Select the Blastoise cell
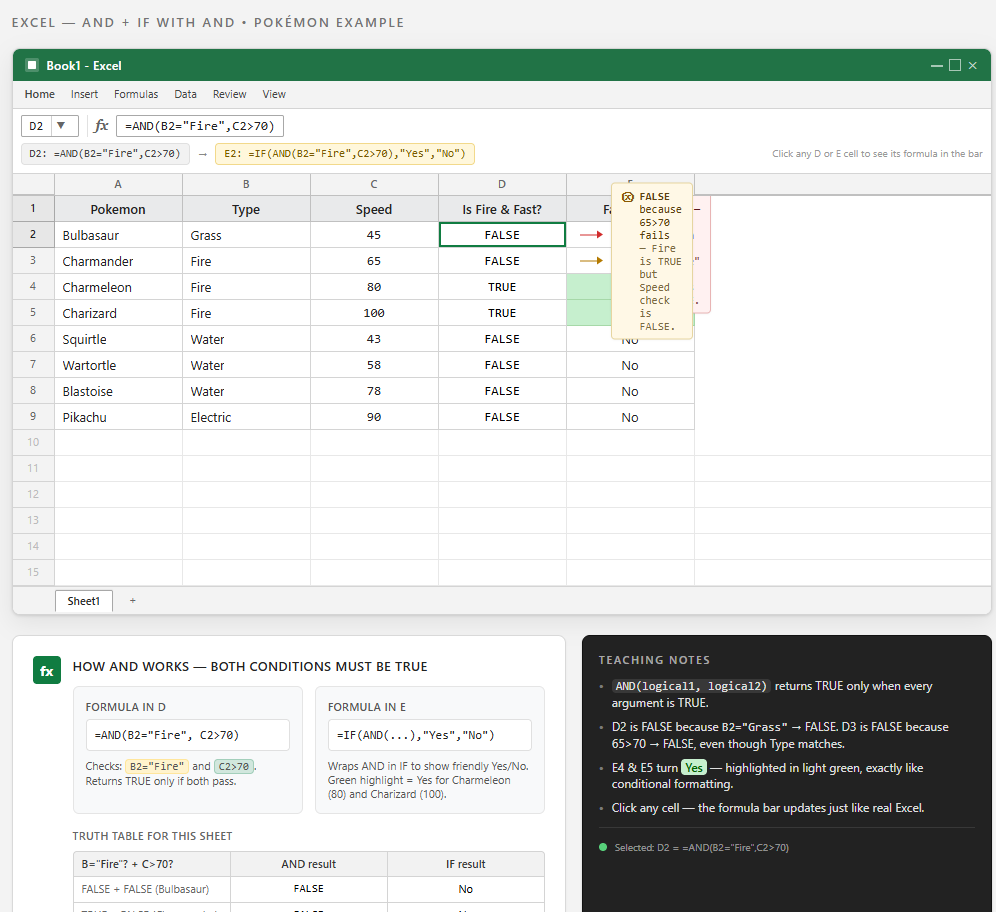The height and width of the screenshot is (912, 996). coord(118,391)
